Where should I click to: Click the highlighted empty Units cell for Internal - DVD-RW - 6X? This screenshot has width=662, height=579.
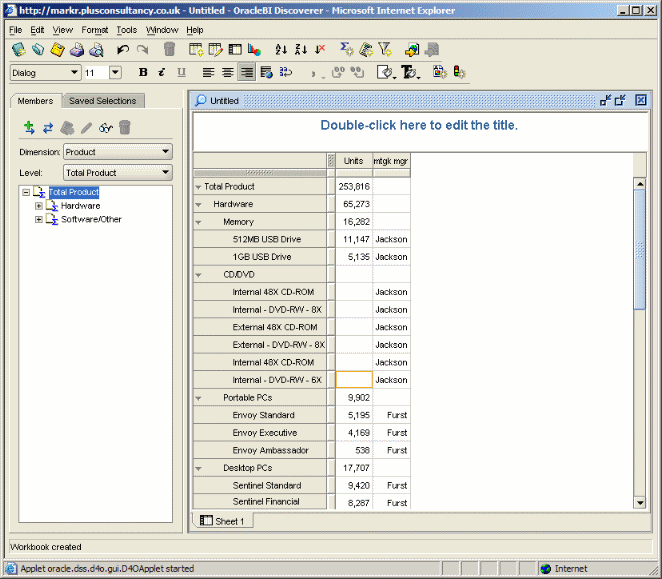point(354,380)
